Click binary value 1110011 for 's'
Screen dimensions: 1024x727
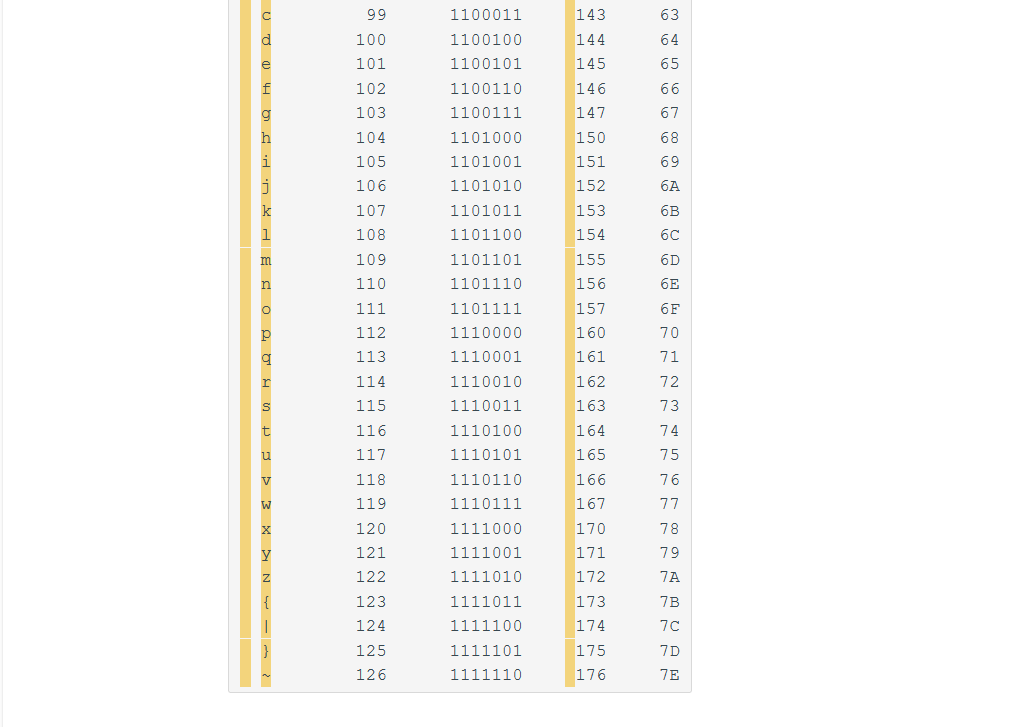pos(486,405)
